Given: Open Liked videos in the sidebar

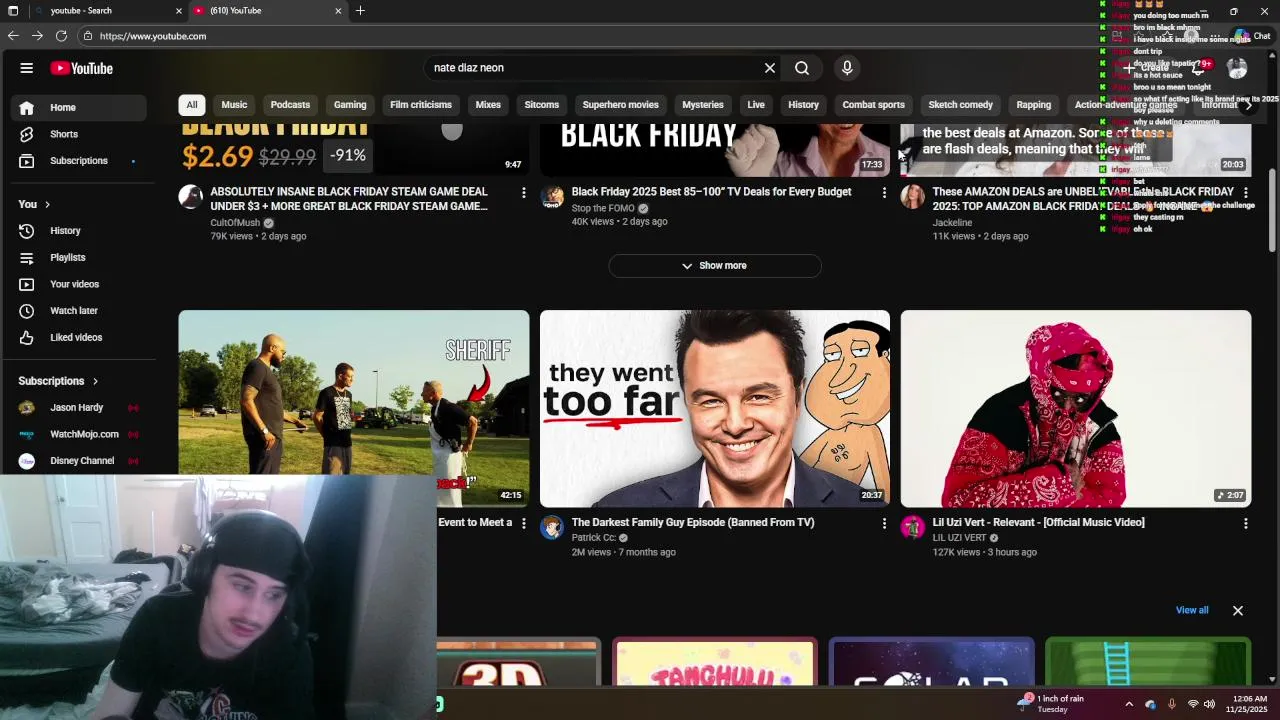Looking at the screenshot, I should [x=79, y=338].
